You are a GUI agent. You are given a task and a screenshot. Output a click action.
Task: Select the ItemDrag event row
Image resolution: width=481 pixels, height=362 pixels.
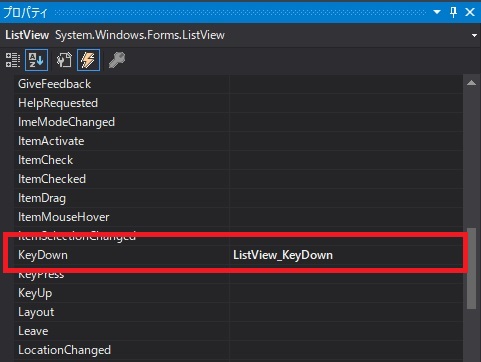[238, 198]
